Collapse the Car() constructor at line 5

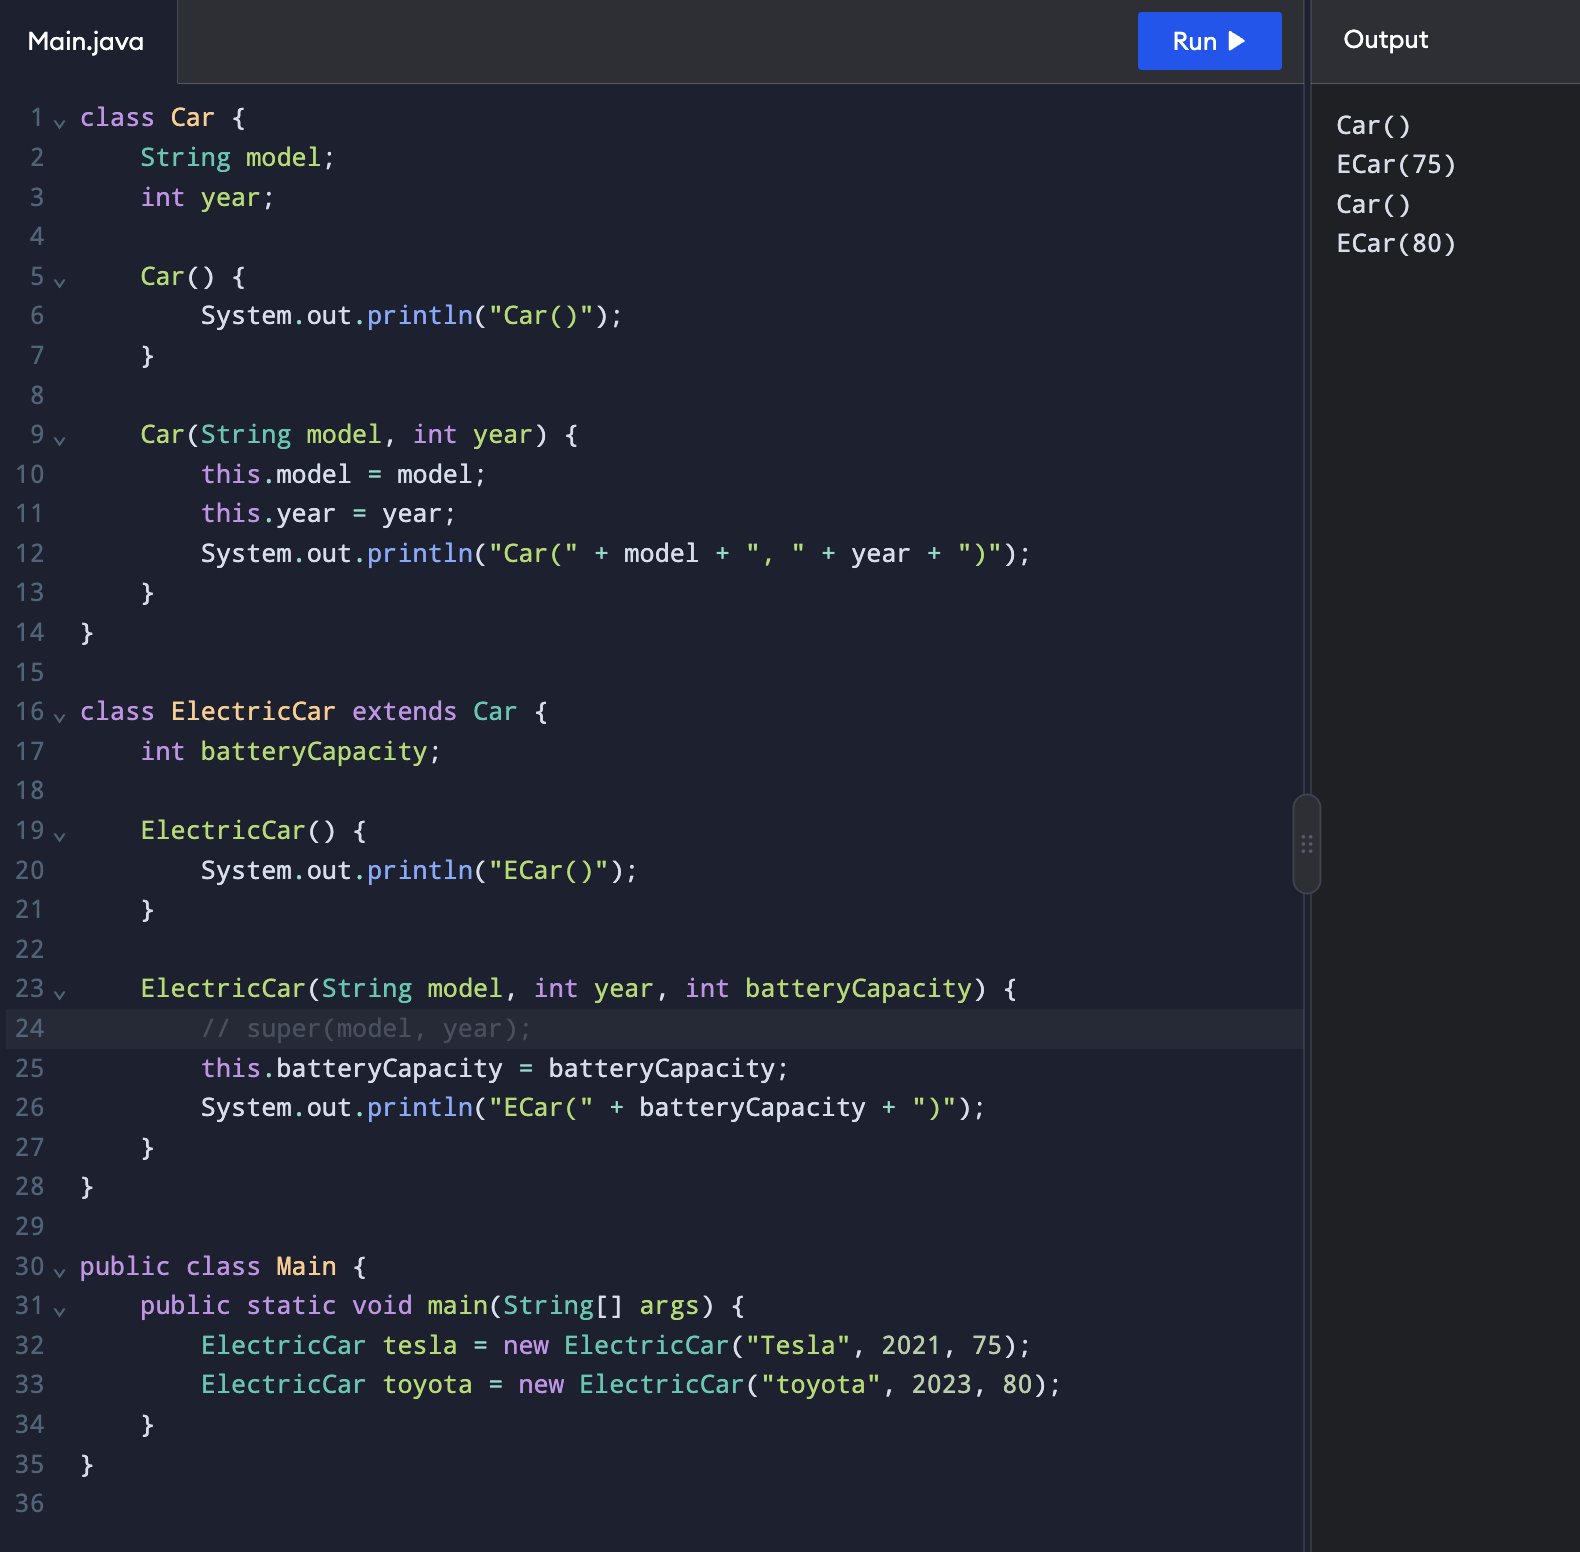pos(60,282)
